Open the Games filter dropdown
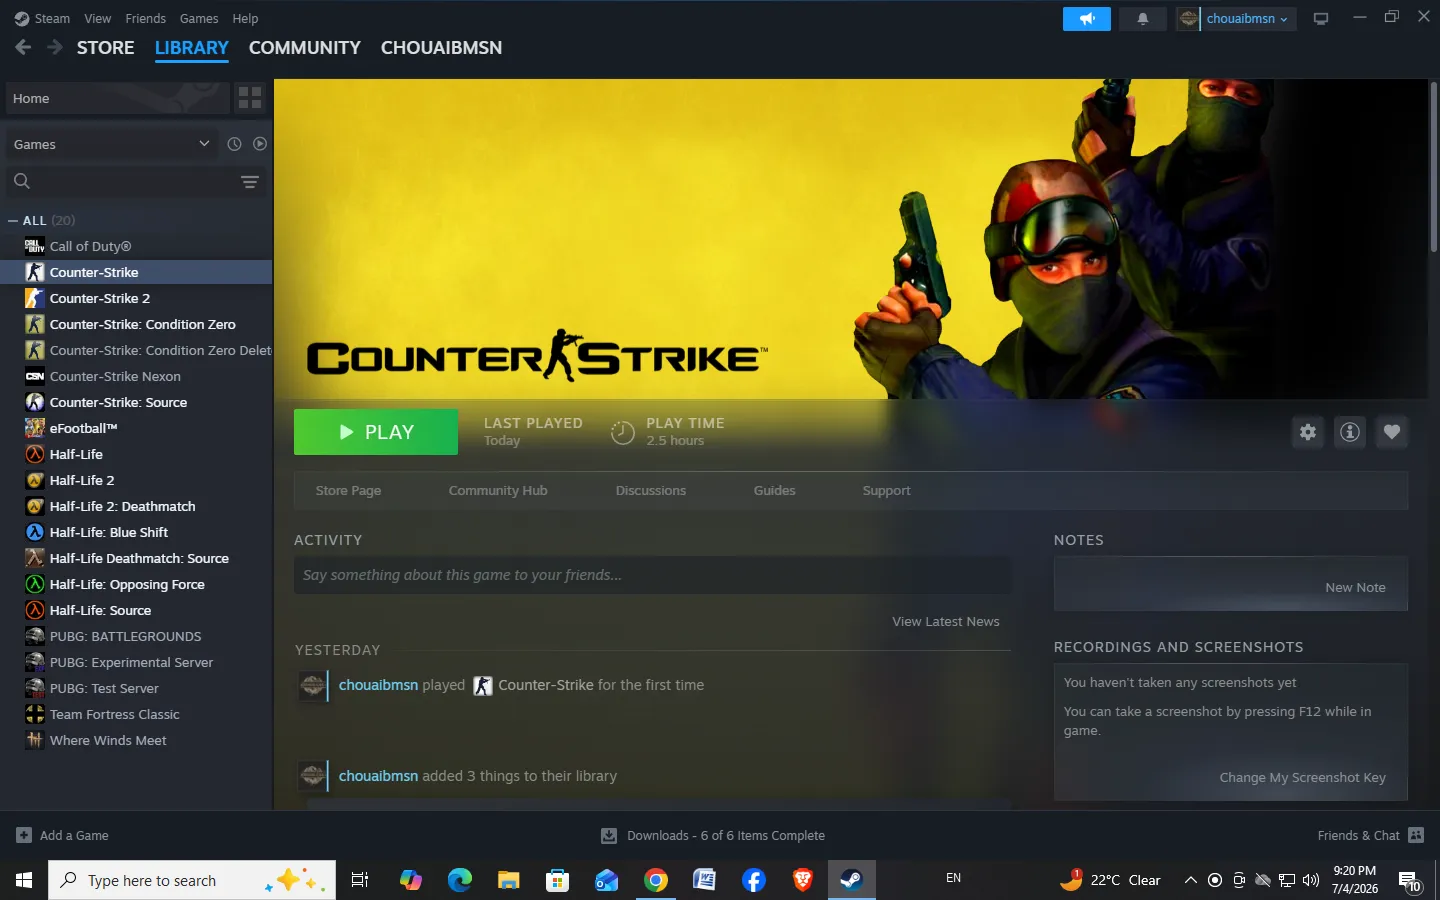The height and width of the screenshot is (900, 1440). pos(112,144)
